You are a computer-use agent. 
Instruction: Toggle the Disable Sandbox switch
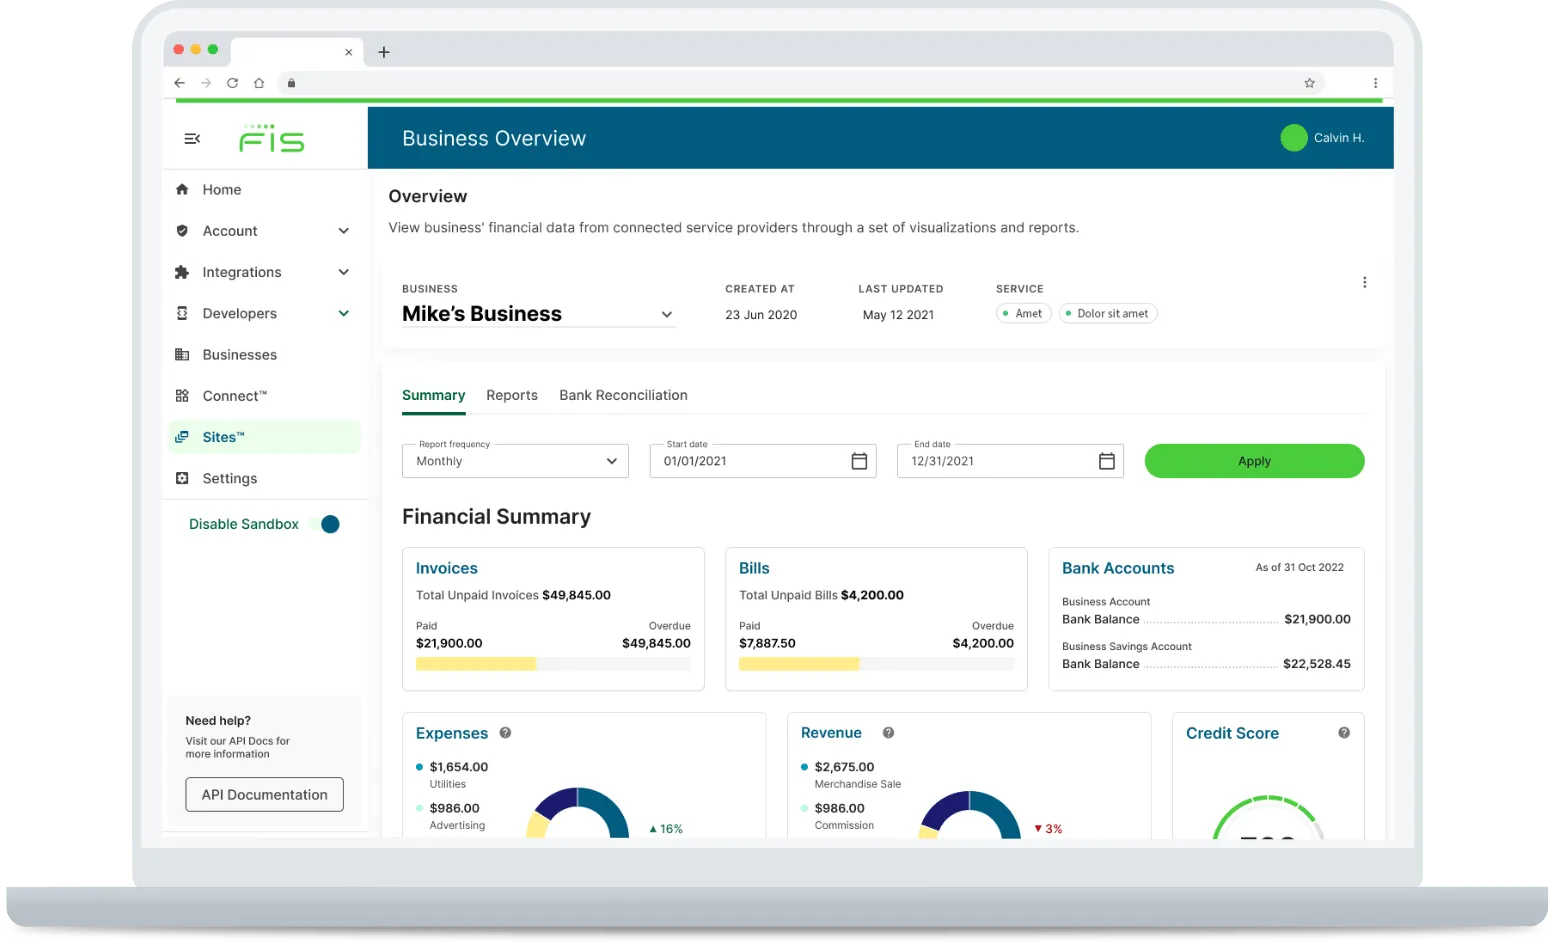(x=330, y=524)
